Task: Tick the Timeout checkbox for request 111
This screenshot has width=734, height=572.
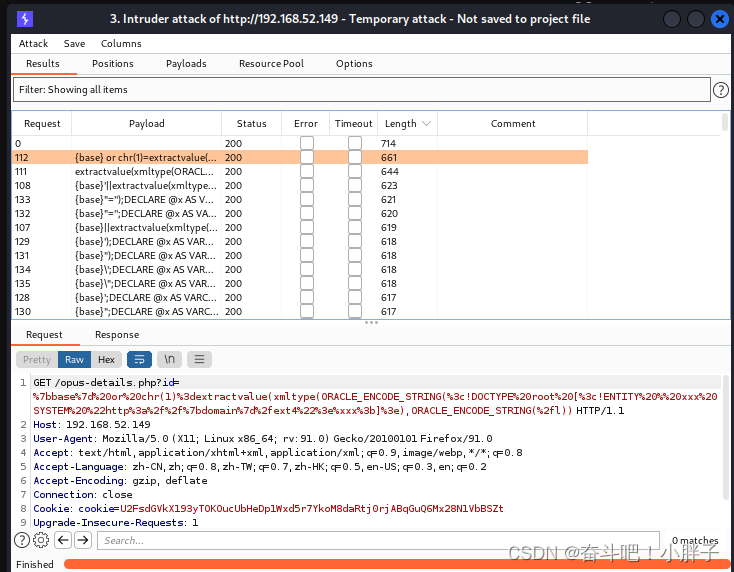Action: tap(355, 171)
